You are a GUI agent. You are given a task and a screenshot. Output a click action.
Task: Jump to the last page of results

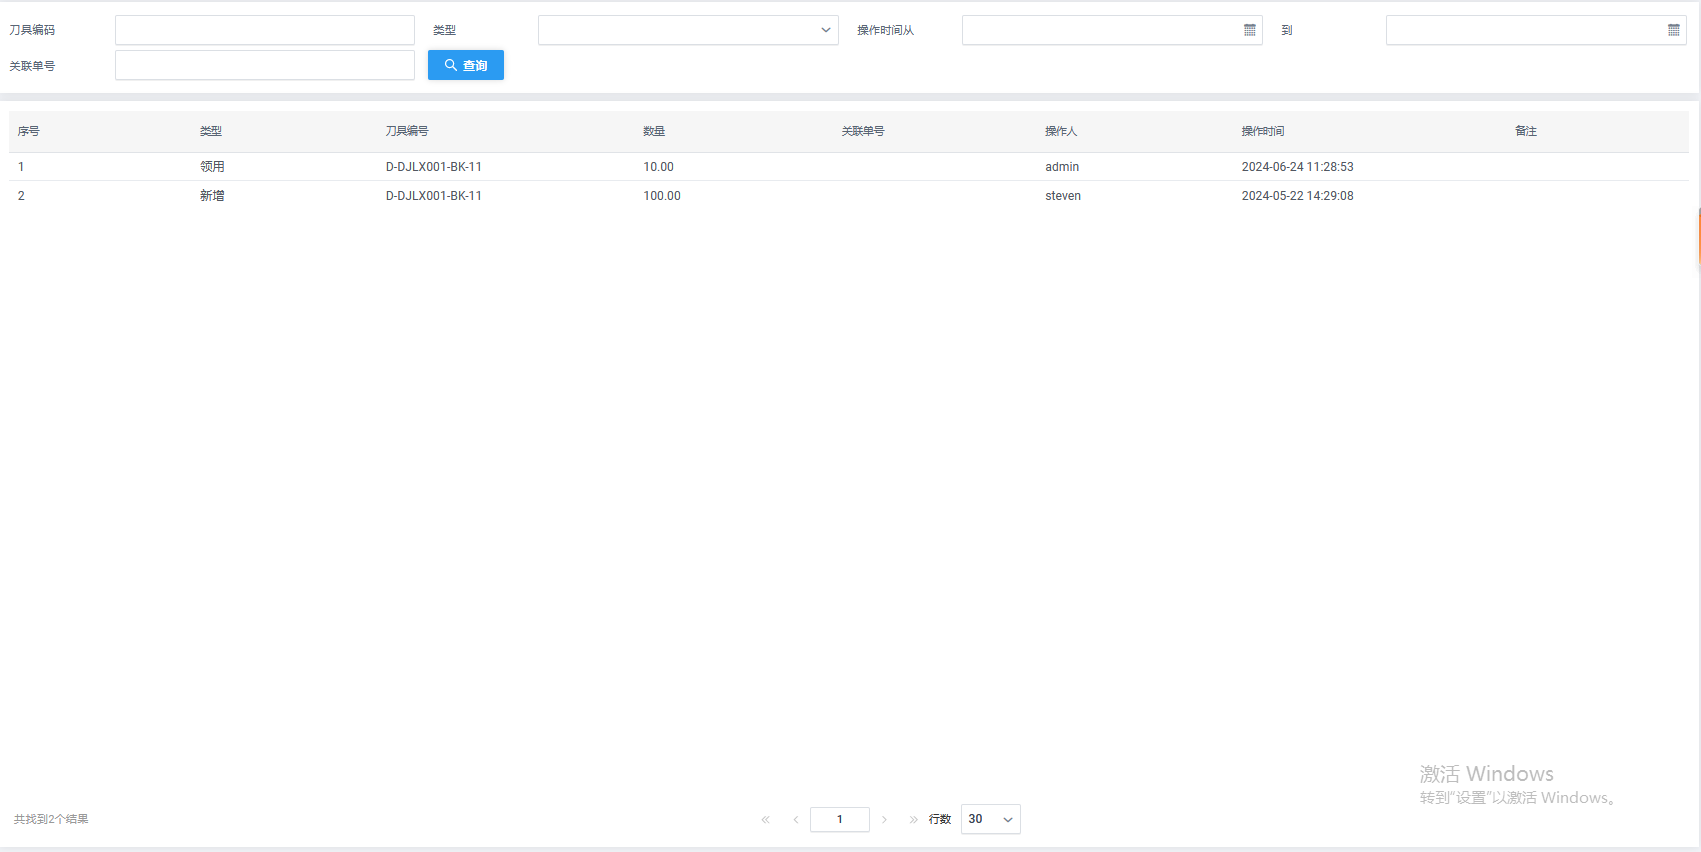click(913, 820)
